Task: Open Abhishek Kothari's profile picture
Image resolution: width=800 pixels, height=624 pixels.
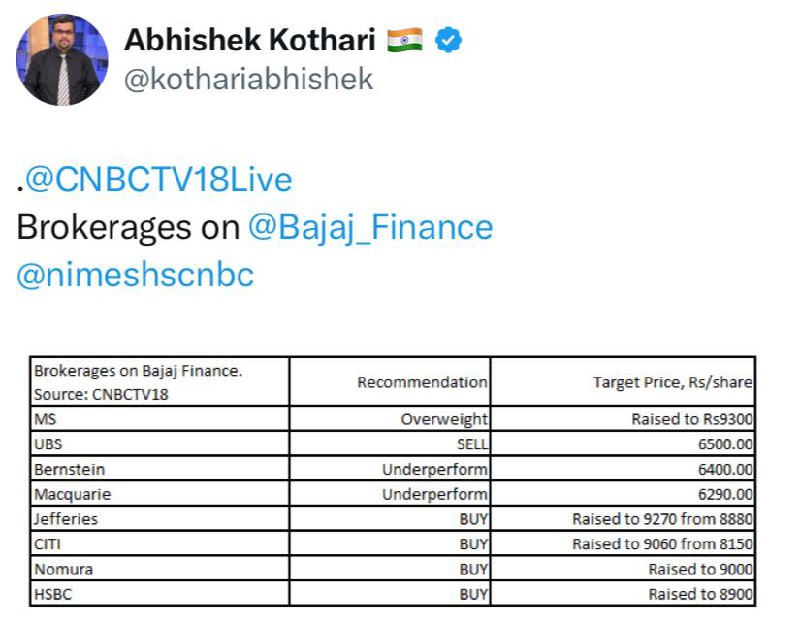Action: pos(62,60)
